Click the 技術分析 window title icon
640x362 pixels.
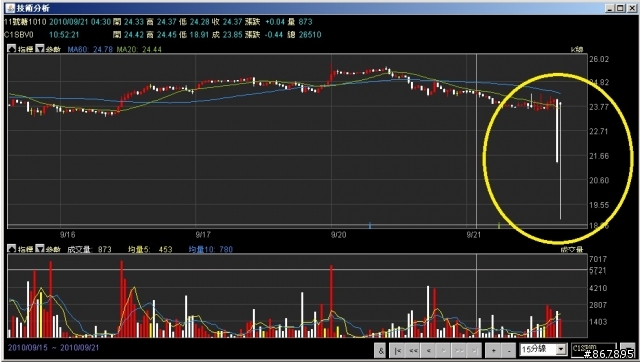[x=10, y=8]
